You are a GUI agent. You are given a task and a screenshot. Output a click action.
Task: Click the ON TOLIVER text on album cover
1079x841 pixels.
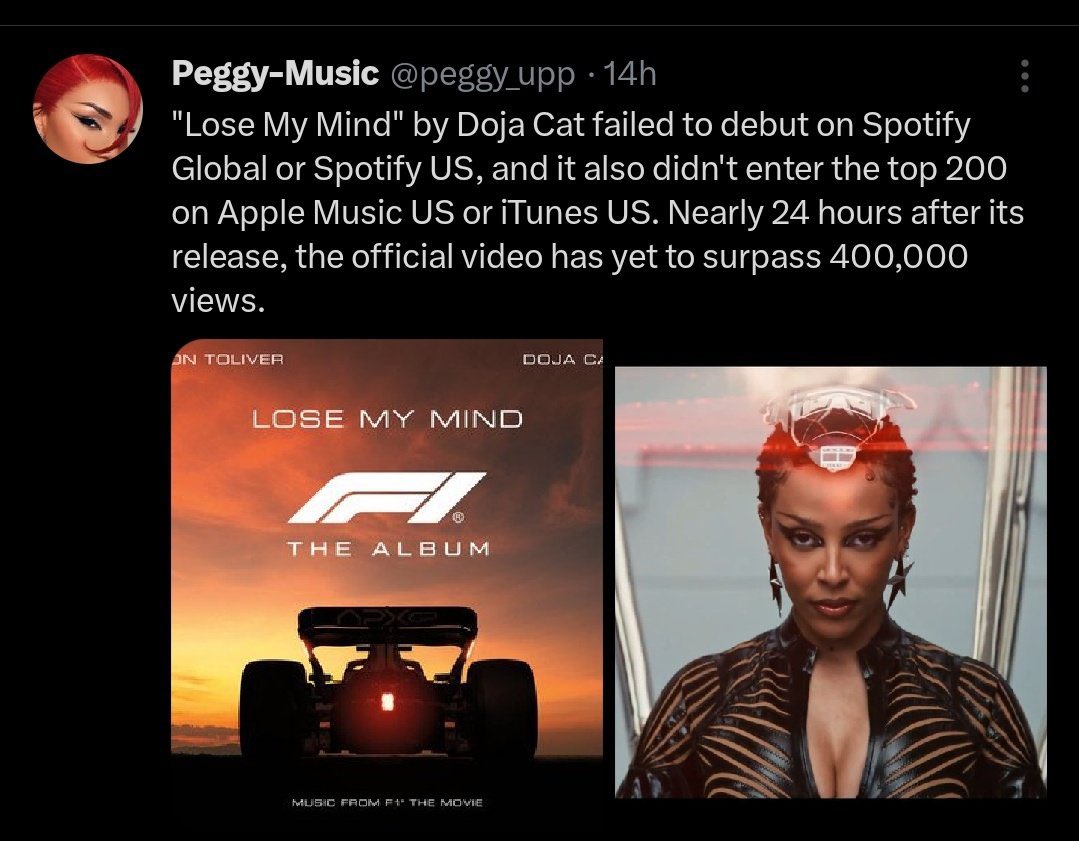point(227,359)
